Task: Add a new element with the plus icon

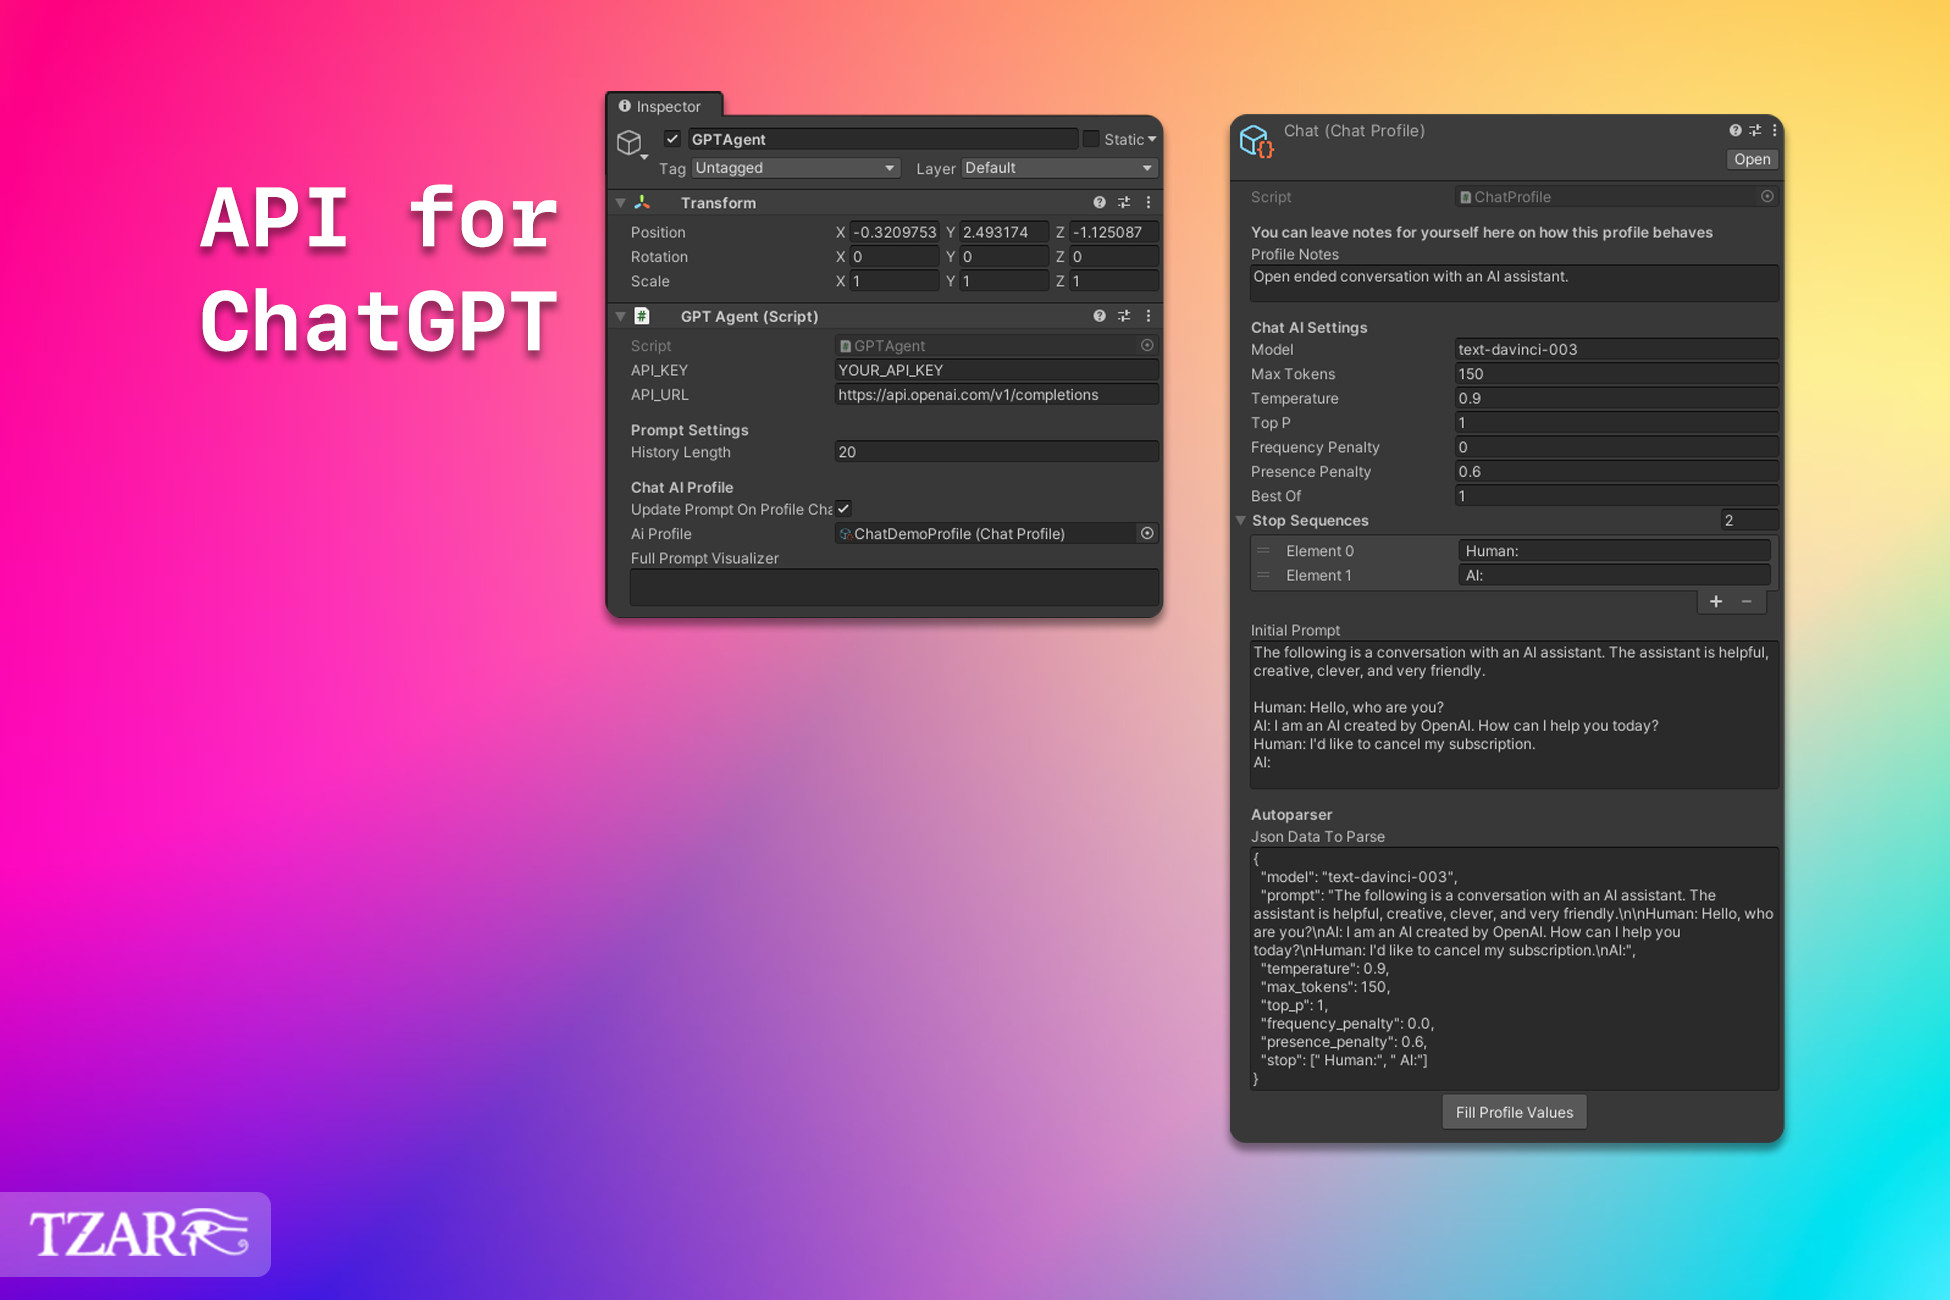Action: point(1716,601)
